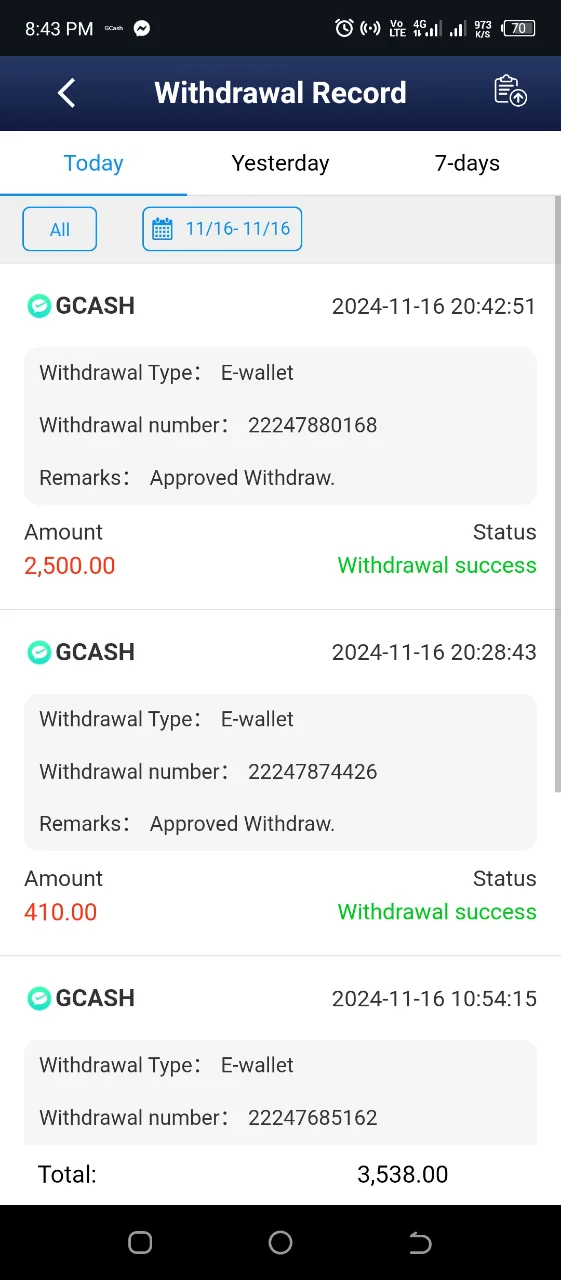Viewport: 561px width, 1280px height.
Task: Tap the 410.00 withdrawal amount
Action: [61, 912]
